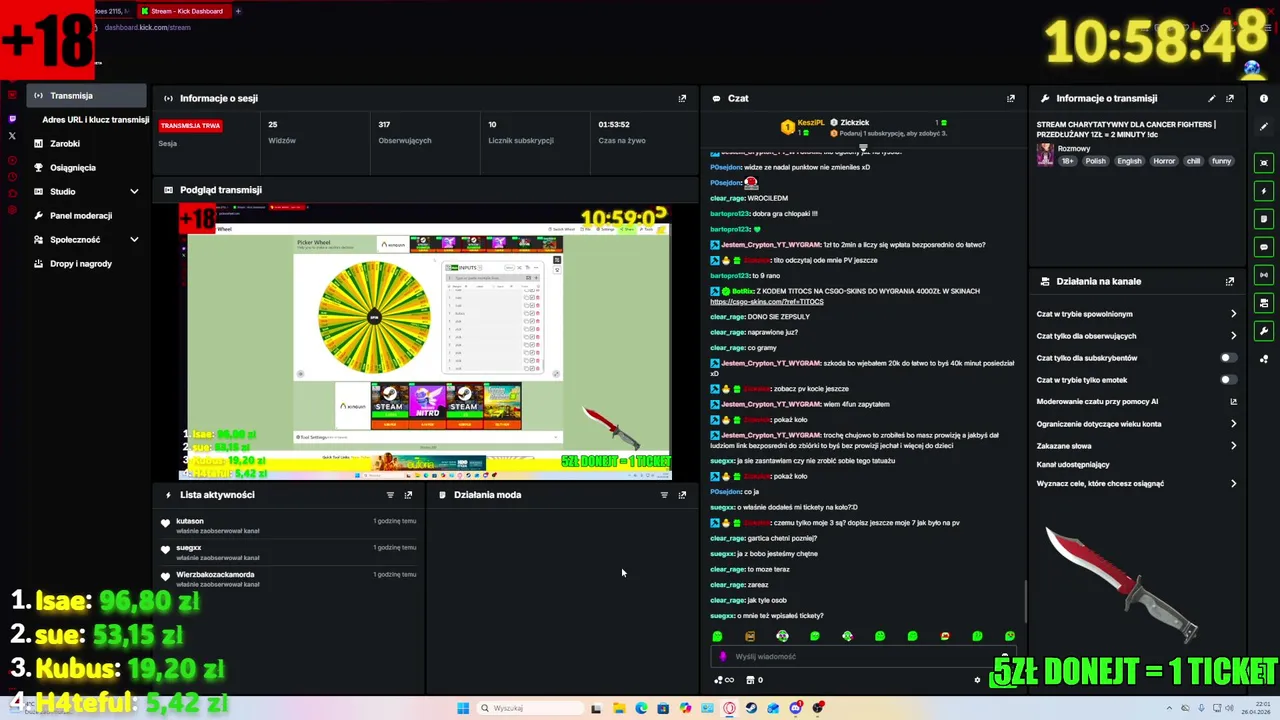Viewport: 1280px width, 720px height.
Task: Enable Czat w trybie tylko emotek toggle
Action: 1228,380
